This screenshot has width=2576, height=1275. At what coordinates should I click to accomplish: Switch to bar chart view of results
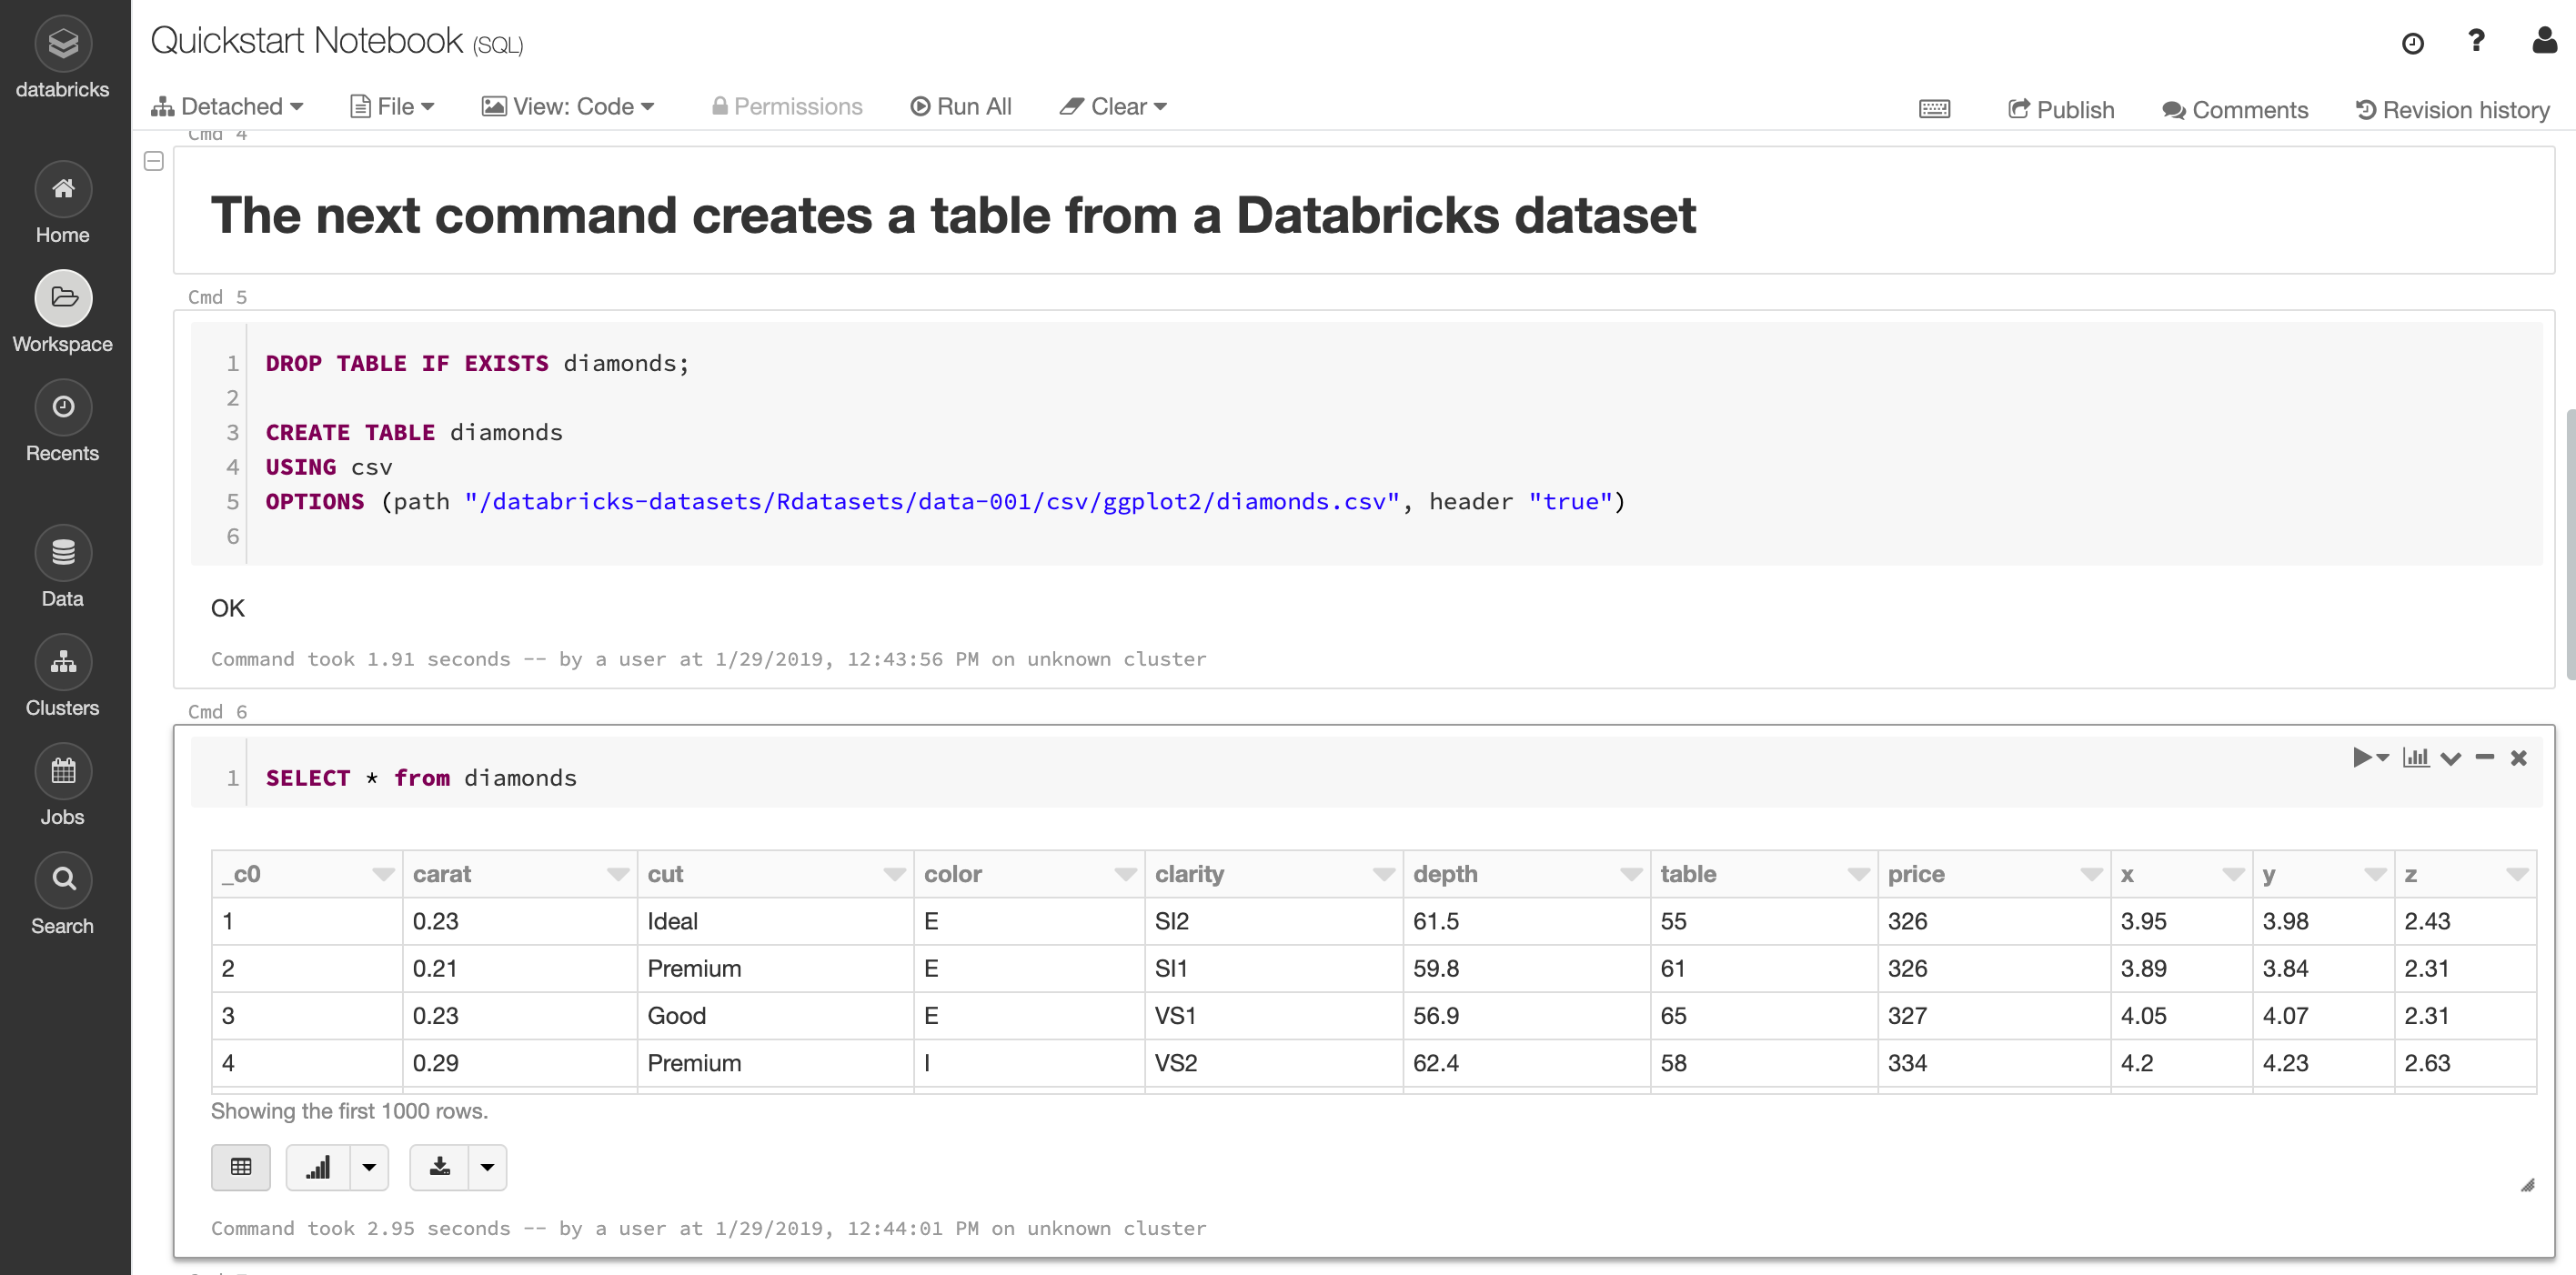[x=318, y=1167]
